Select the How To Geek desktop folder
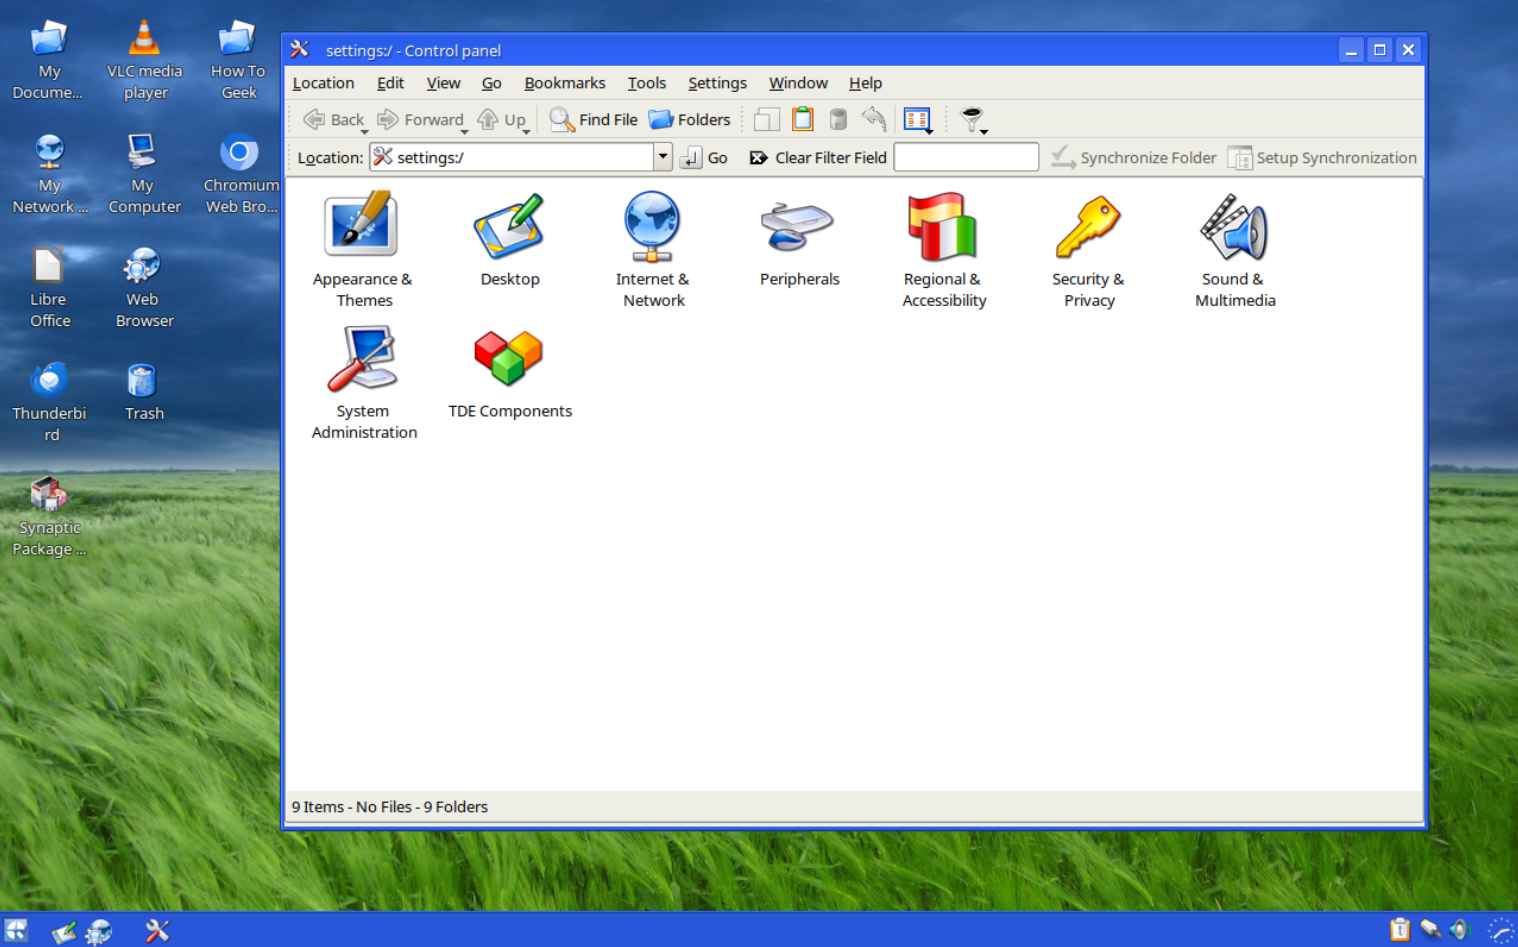This screenshot has height=947, width=1518. [238, 60]
